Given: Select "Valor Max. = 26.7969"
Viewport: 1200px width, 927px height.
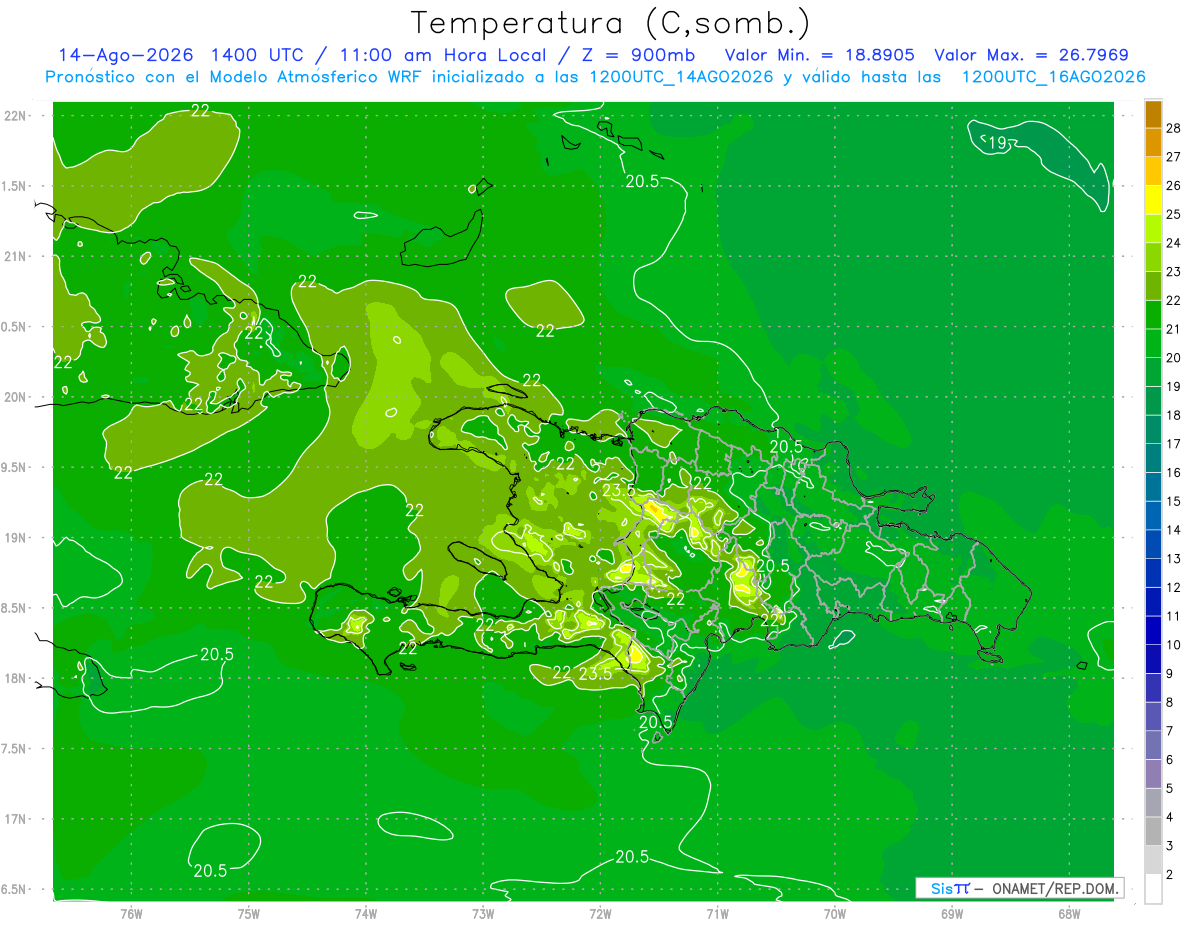Looking at the screenshot, I should click(1032, 55).
